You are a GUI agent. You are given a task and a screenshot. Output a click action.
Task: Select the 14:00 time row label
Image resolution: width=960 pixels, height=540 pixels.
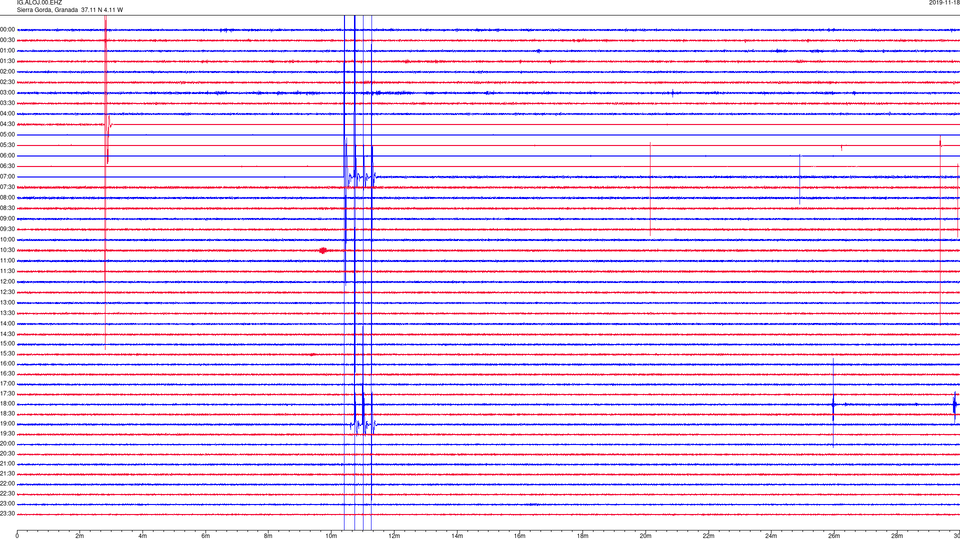[7, 324]
